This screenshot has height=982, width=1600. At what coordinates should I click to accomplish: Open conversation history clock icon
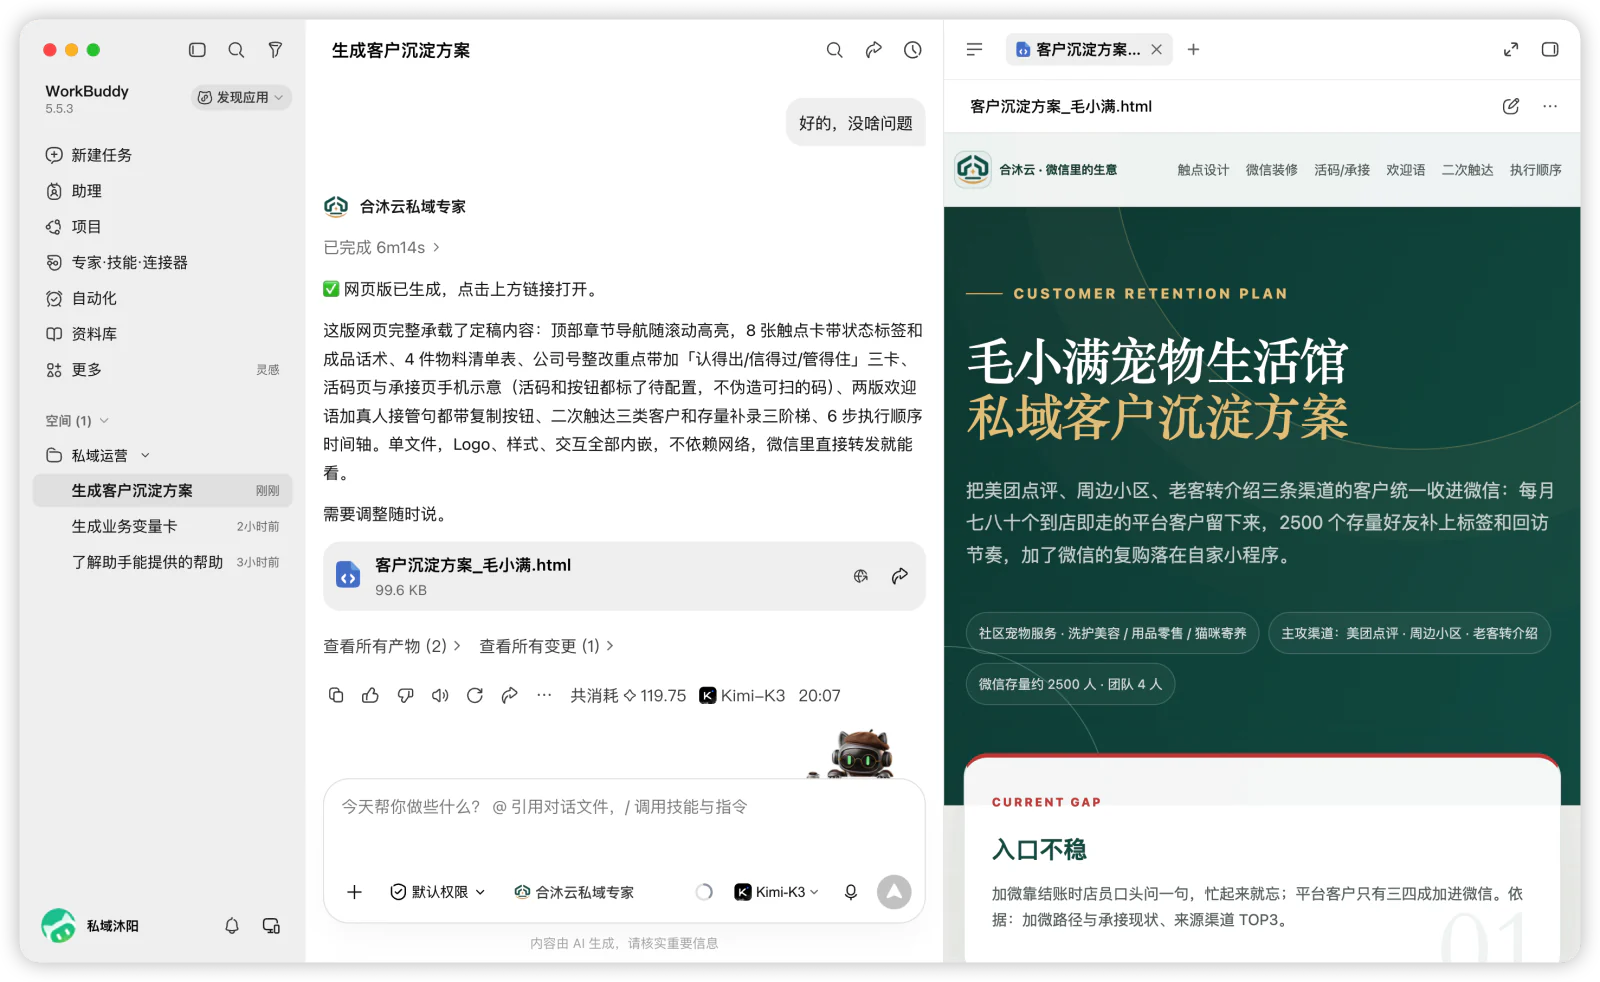[913, 50]
